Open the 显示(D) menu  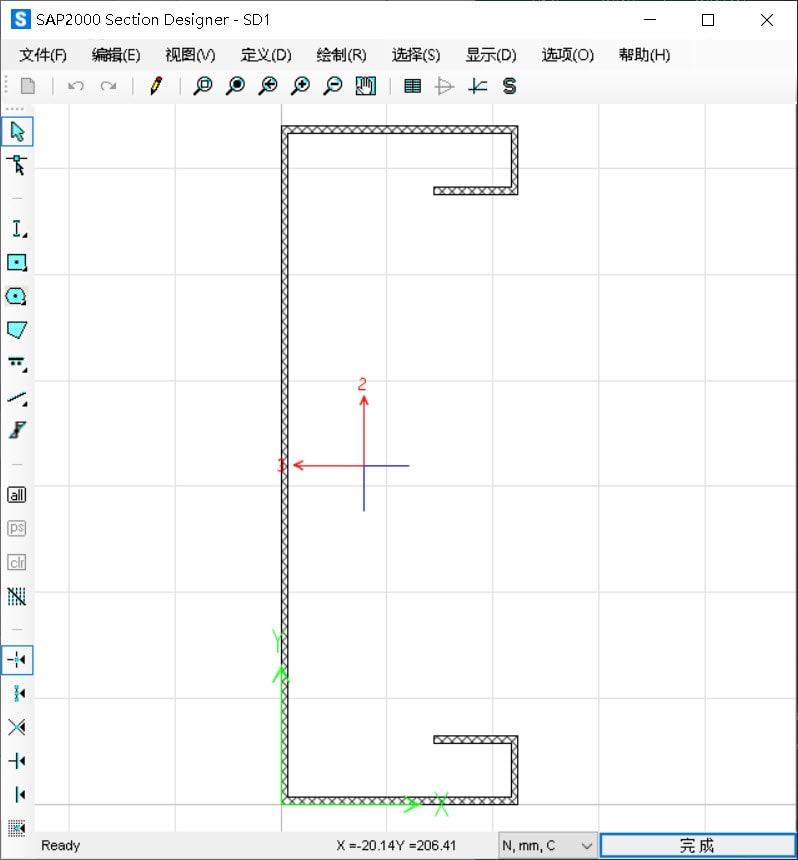pyautogui.click(x=491, y=55)
